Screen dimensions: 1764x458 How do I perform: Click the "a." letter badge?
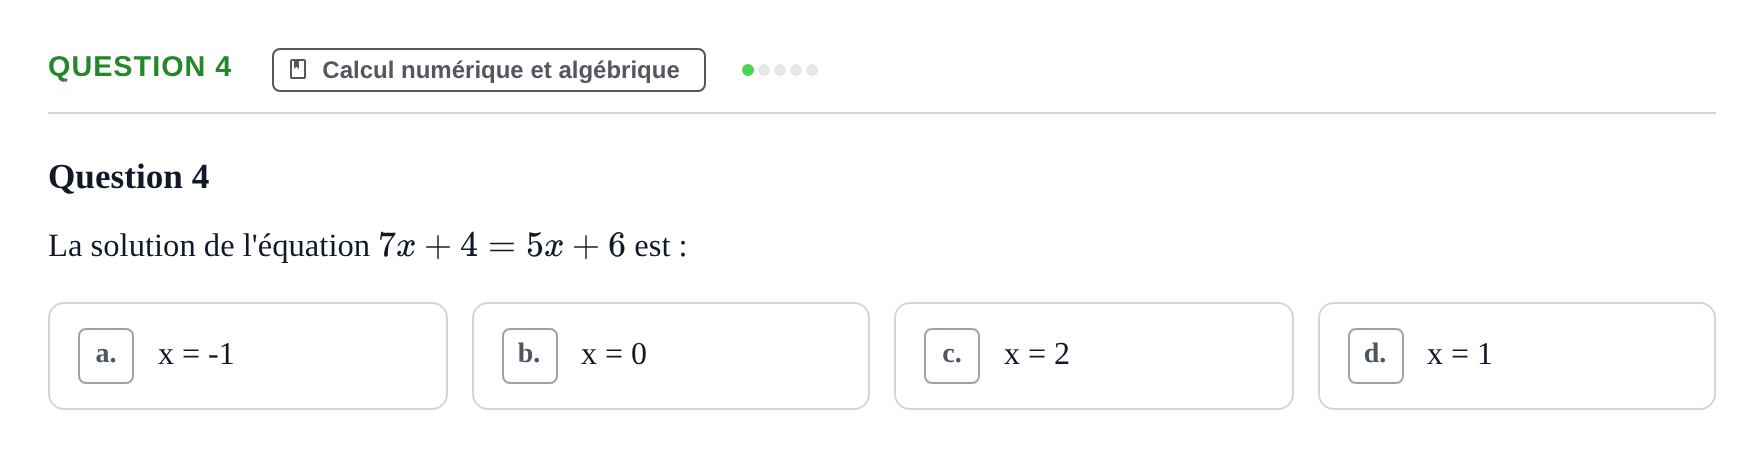coord(106,356)
